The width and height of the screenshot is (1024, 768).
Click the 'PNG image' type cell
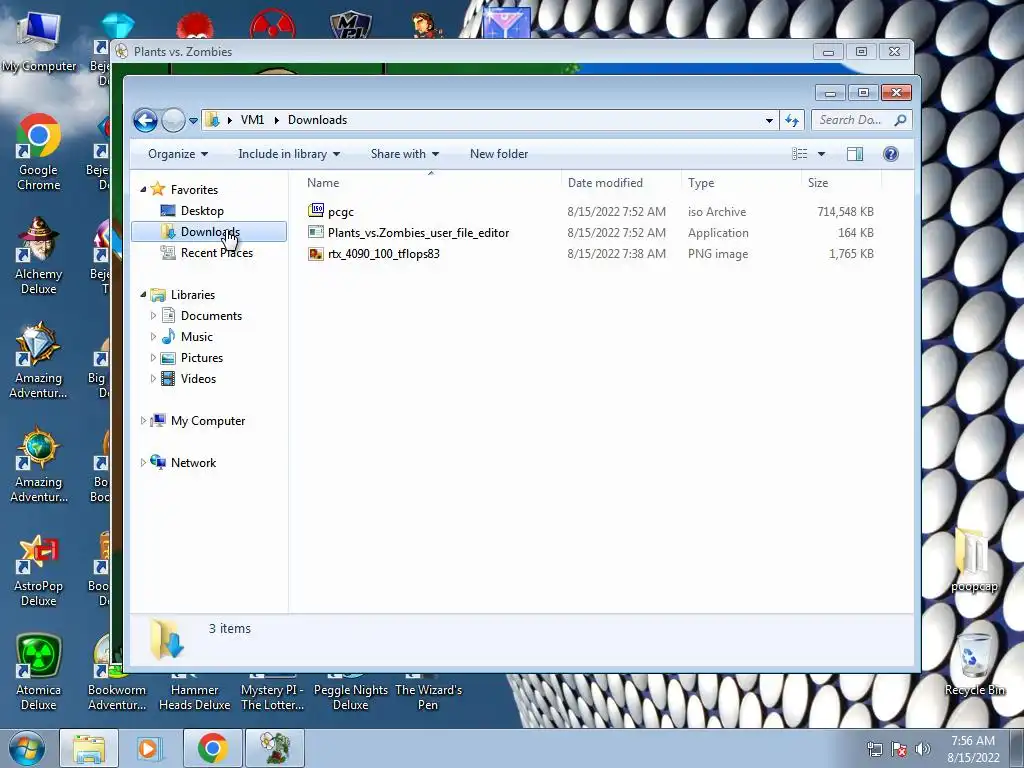[718, 254]
